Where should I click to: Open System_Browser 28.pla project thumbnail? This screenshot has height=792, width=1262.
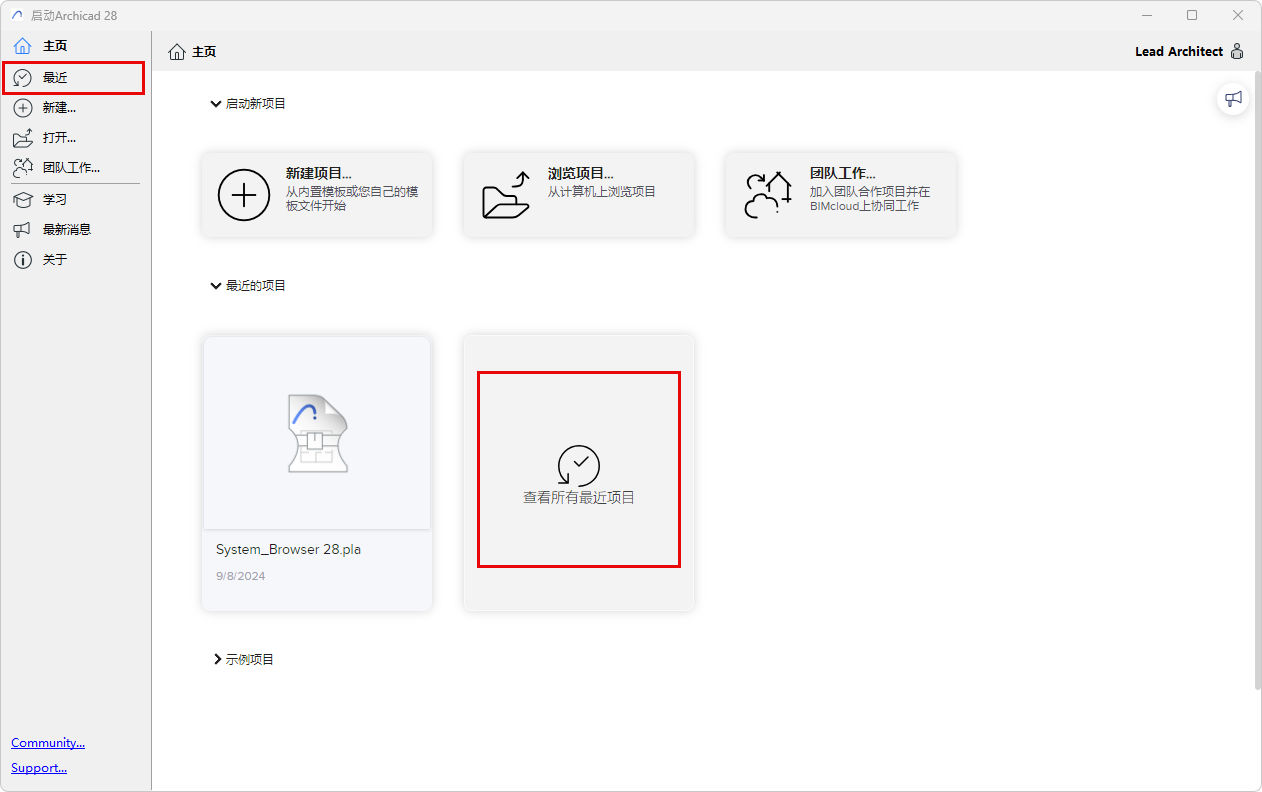tap(317, 432)
